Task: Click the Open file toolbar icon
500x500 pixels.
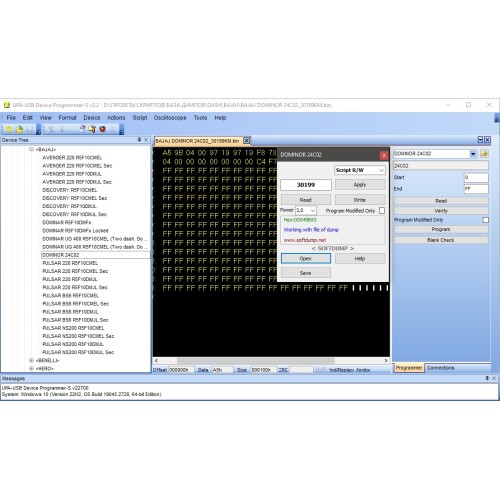Action: [19, 129]
